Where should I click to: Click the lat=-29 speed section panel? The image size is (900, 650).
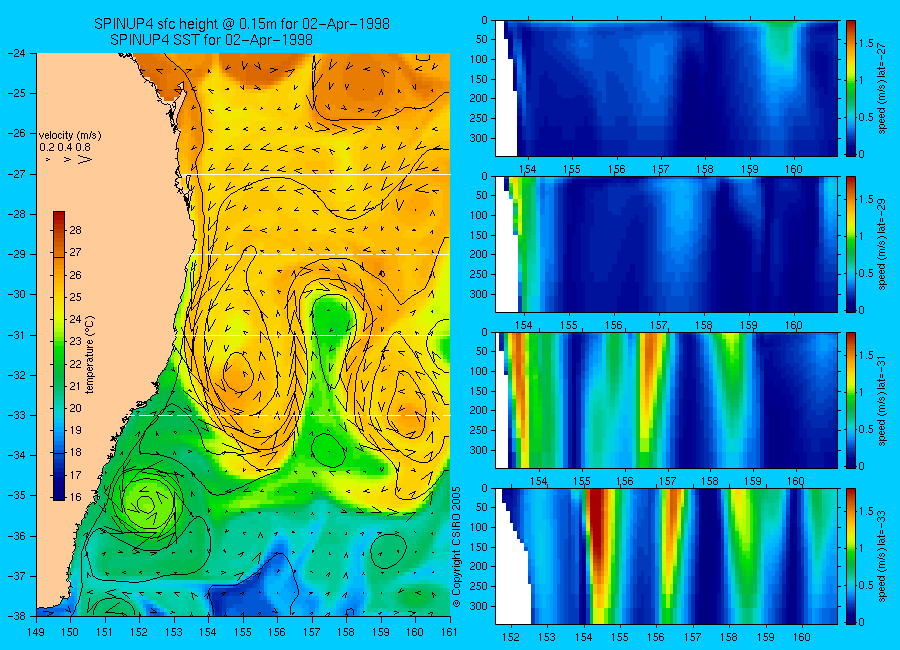[x=666, y=245]
